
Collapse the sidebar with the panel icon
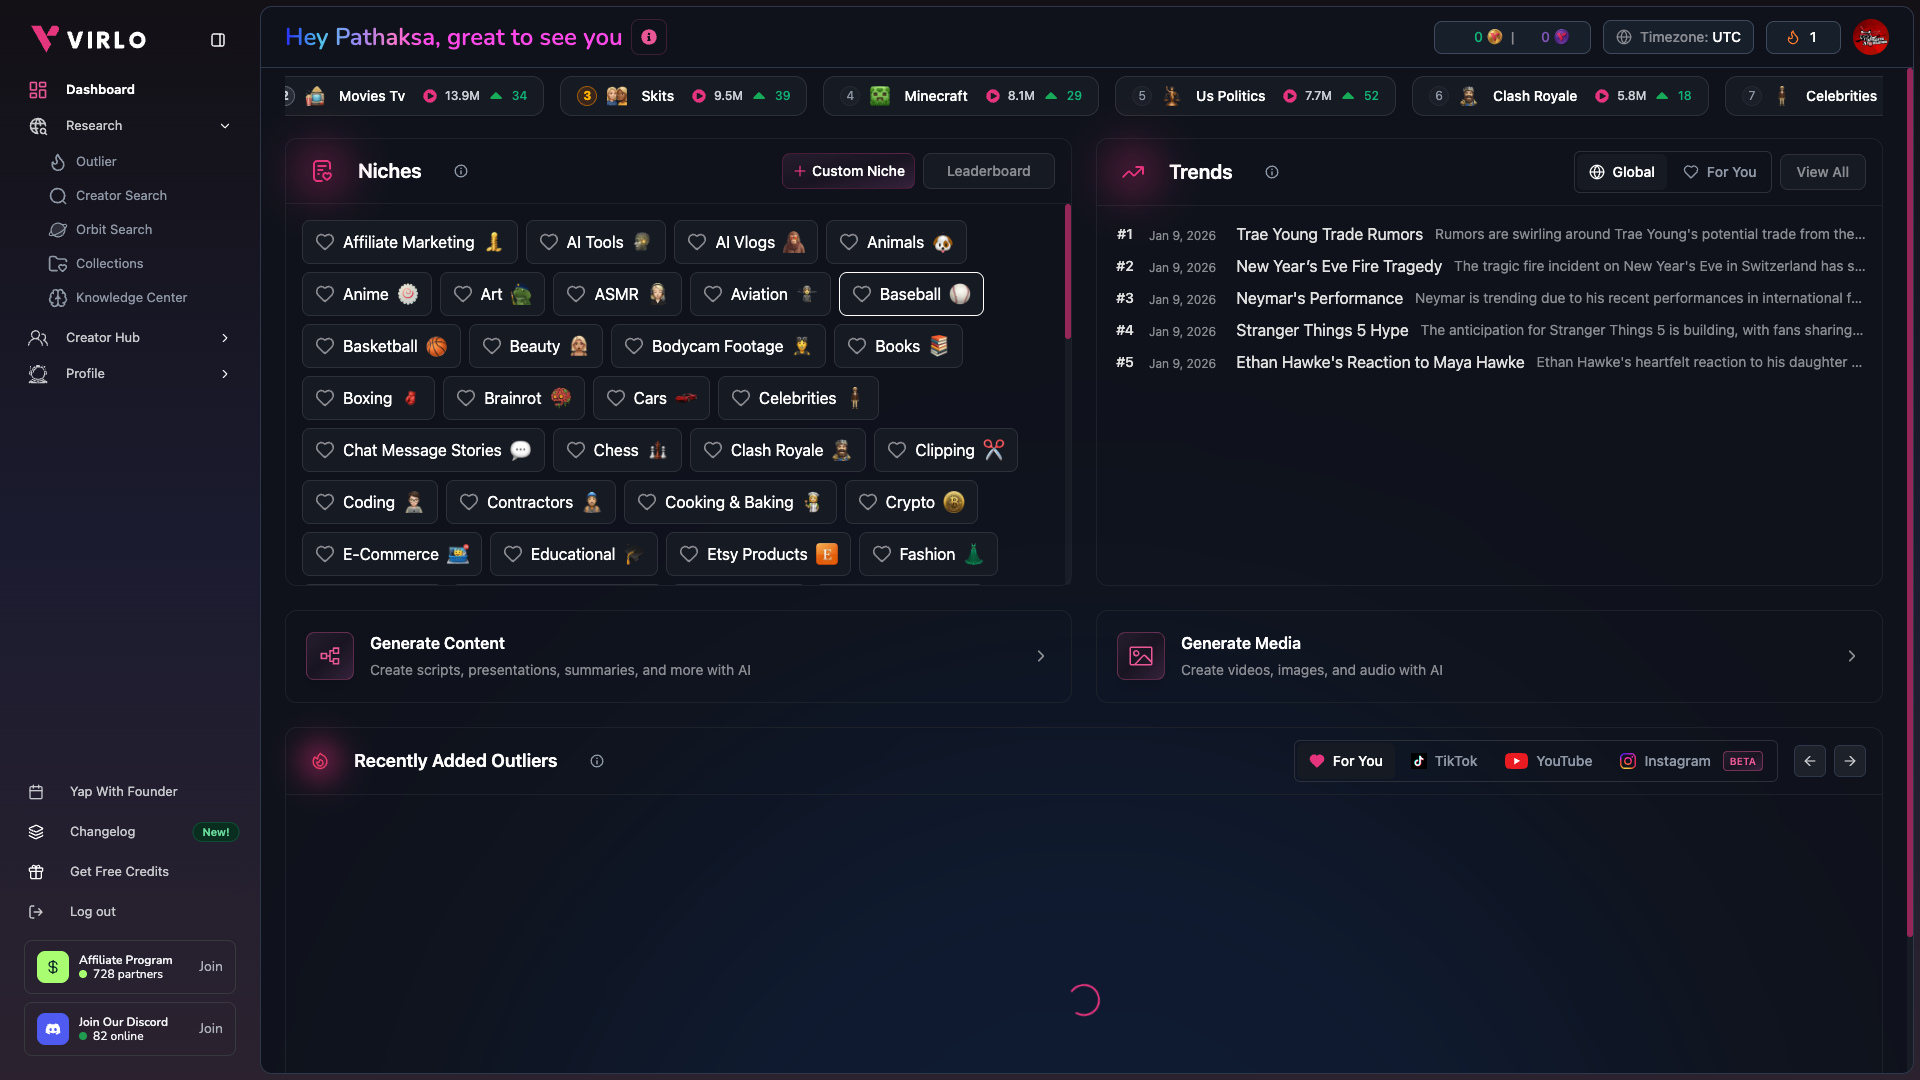point(217,40)
